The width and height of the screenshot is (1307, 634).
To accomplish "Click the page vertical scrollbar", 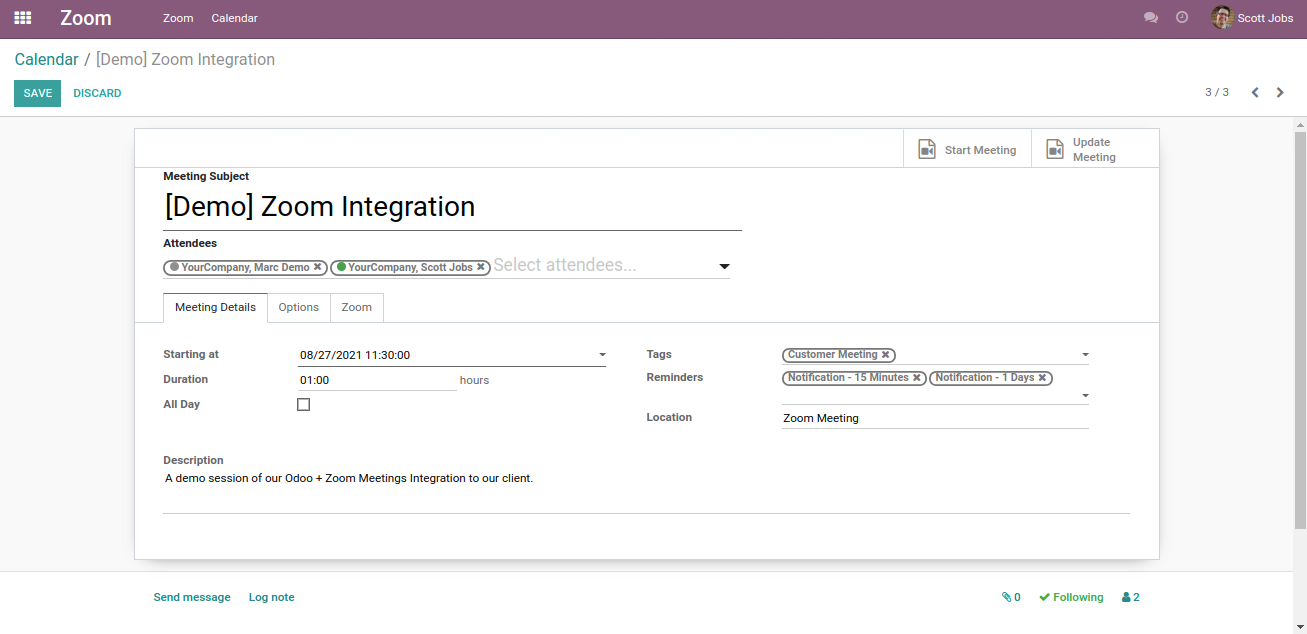I will pyautogui.click(x=1300, y=330).
